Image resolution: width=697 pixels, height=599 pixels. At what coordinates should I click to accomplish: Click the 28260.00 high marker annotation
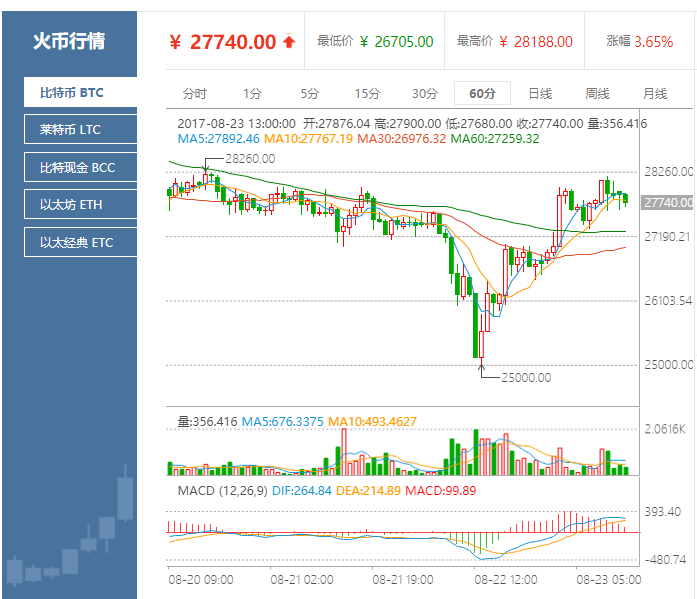pyautogui.click(x=250, y=159)
